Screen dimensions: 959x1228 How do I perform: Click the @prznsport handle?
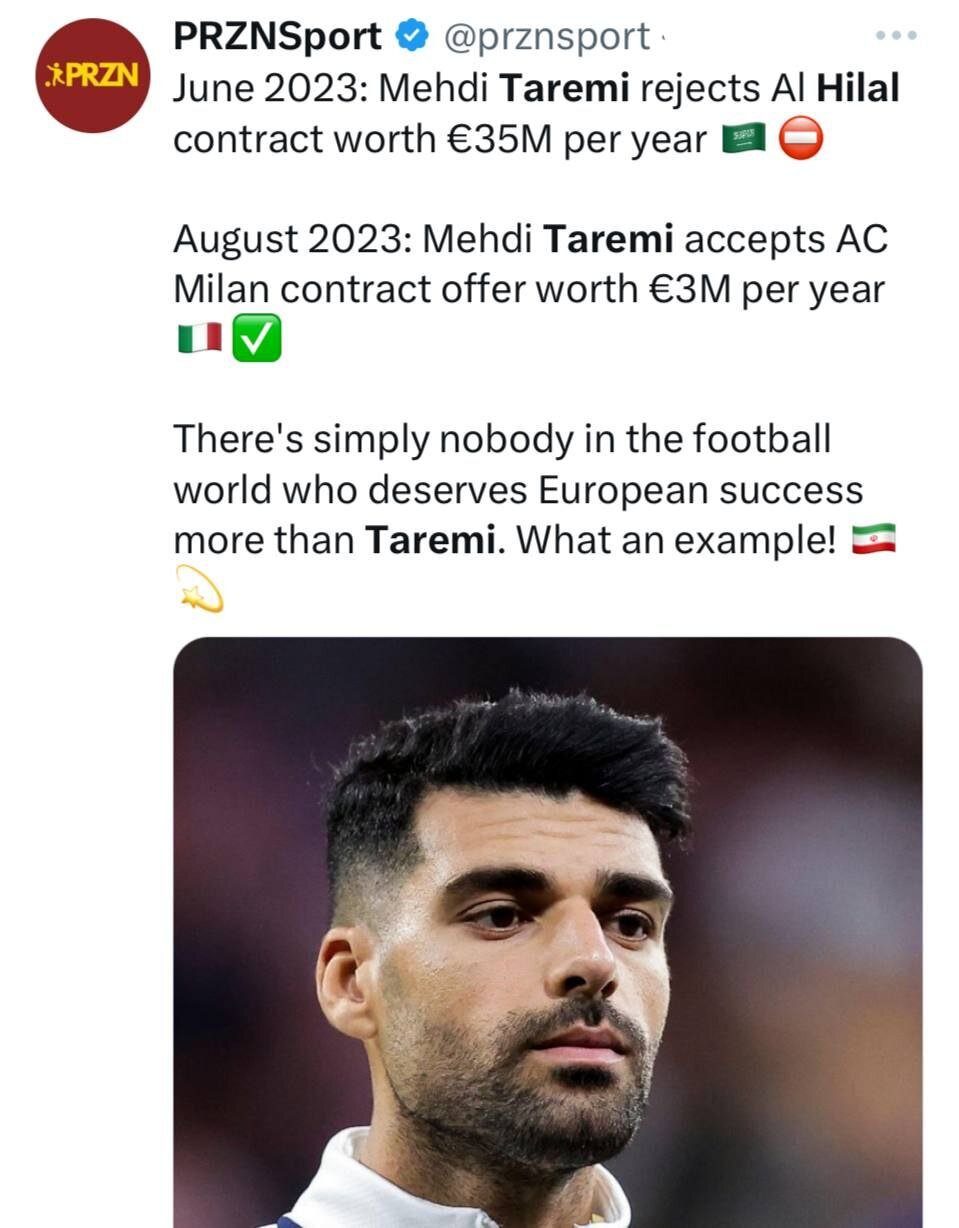pyautogui.click(x=550, y=36)
